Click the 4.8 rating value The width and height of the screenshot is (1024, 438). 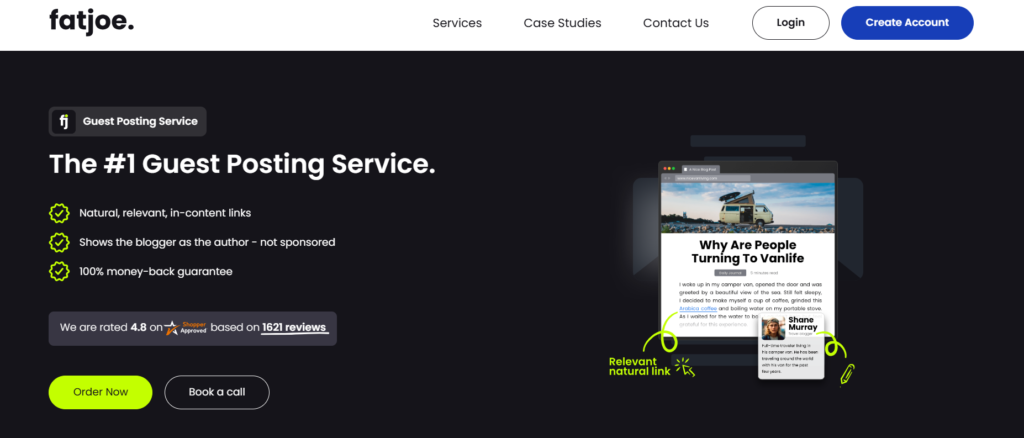(138, 328)
